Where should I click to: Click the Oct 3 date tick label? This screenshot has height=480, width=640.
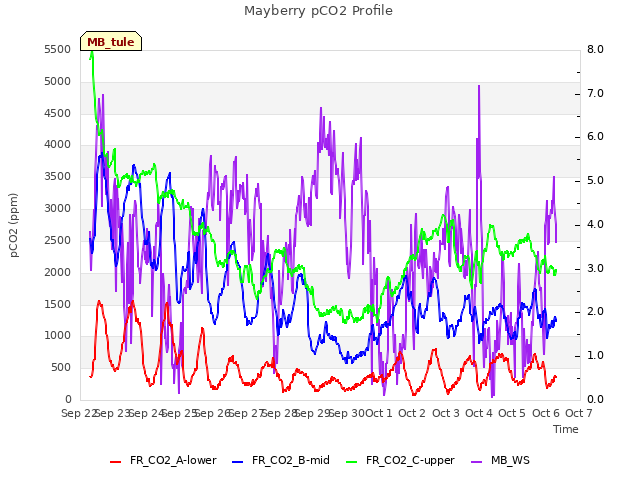tap(446, 413)
